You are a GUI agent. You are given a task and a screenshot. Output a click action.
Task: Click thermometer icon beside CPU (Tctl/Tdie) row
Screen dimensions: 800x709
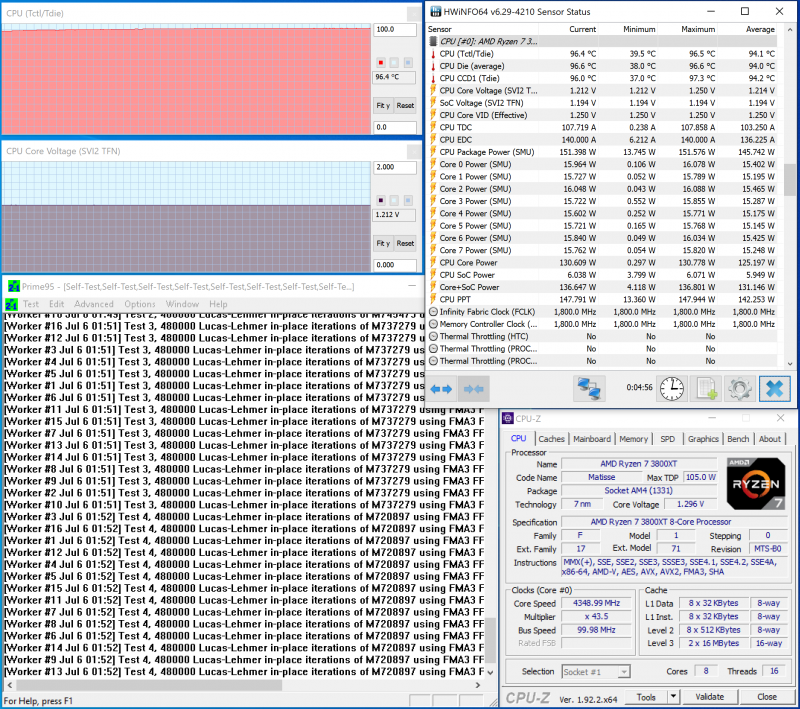click(433, 54)
